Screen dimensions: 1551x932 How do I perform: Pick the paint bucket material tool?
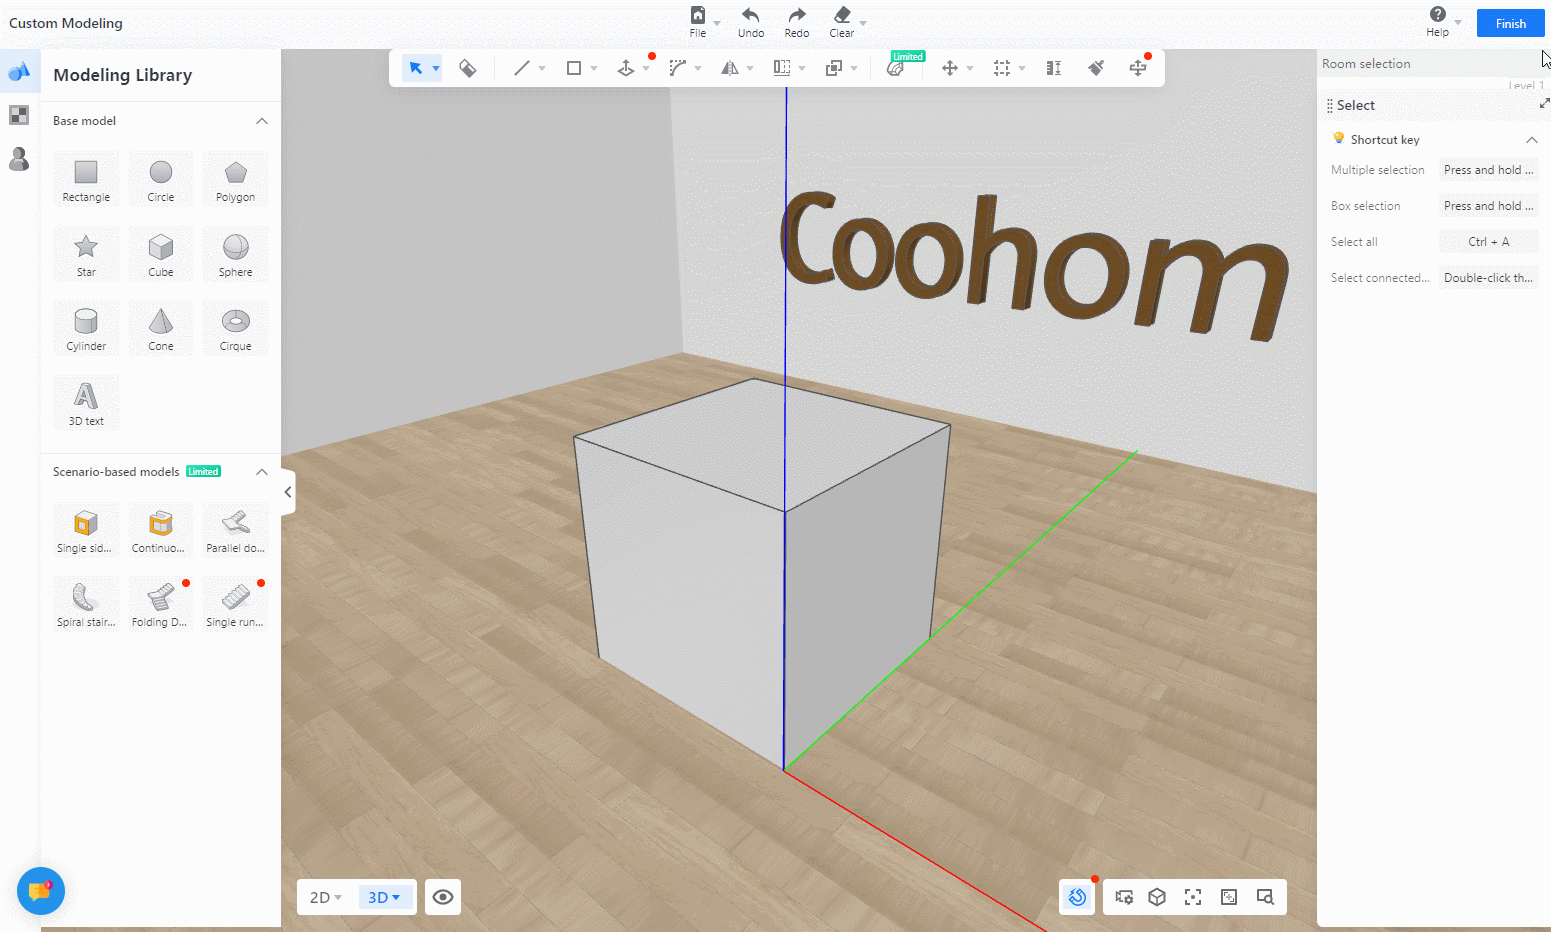tap(468, 68)
